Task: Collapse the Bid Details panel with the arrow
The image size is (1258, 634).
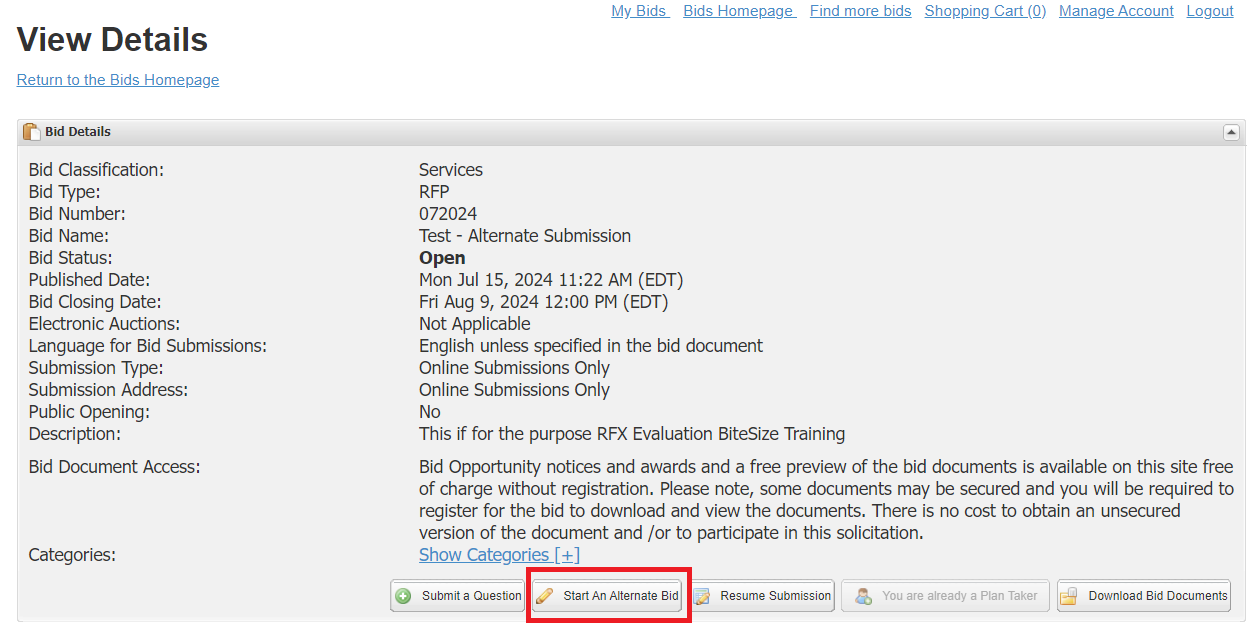Action: click(x=1231, y=132)
